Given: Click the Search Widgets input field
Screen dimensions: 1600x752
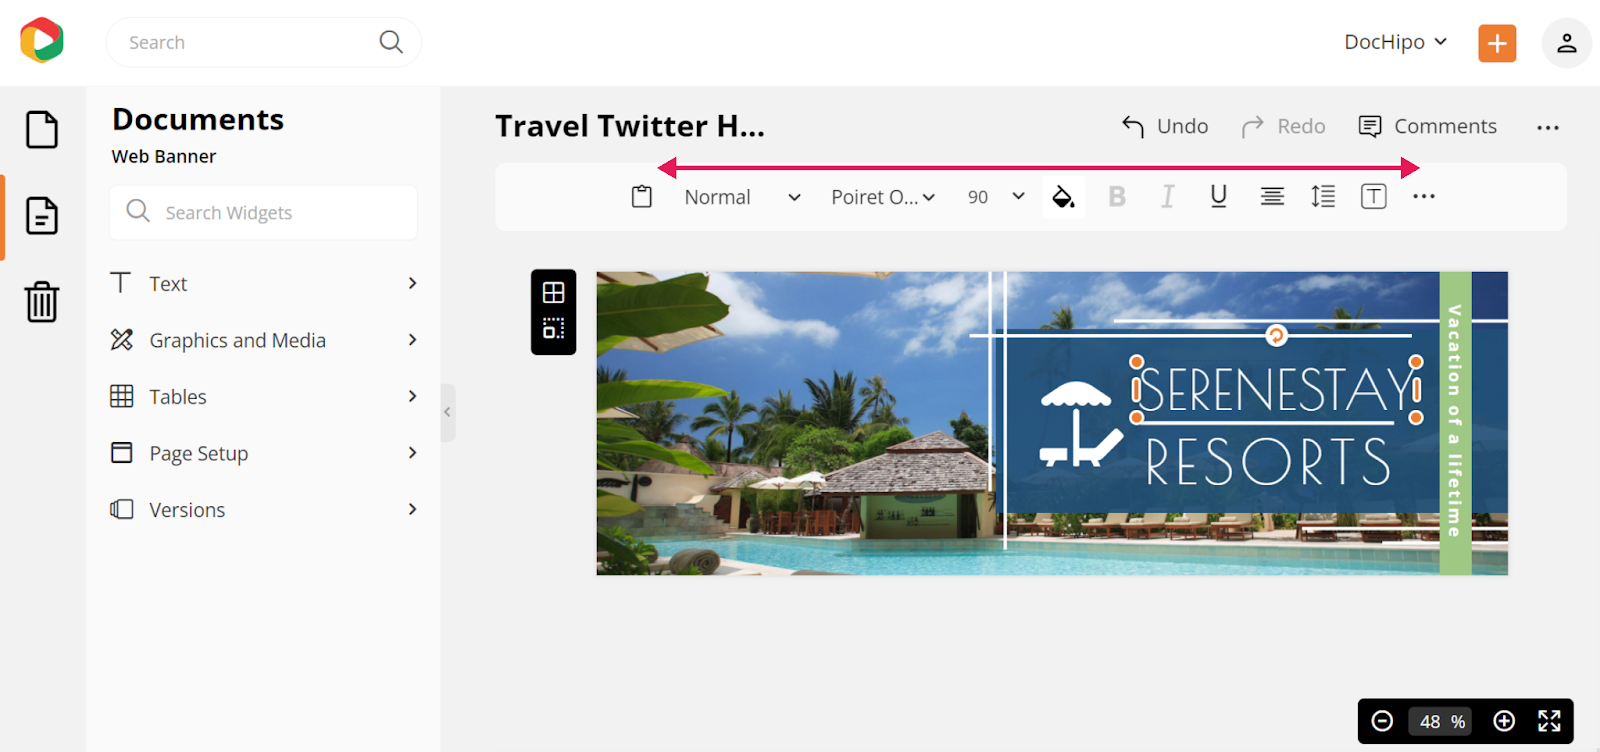Looking at the screenshot, I should pyautogui.click(x=264, y=212).
